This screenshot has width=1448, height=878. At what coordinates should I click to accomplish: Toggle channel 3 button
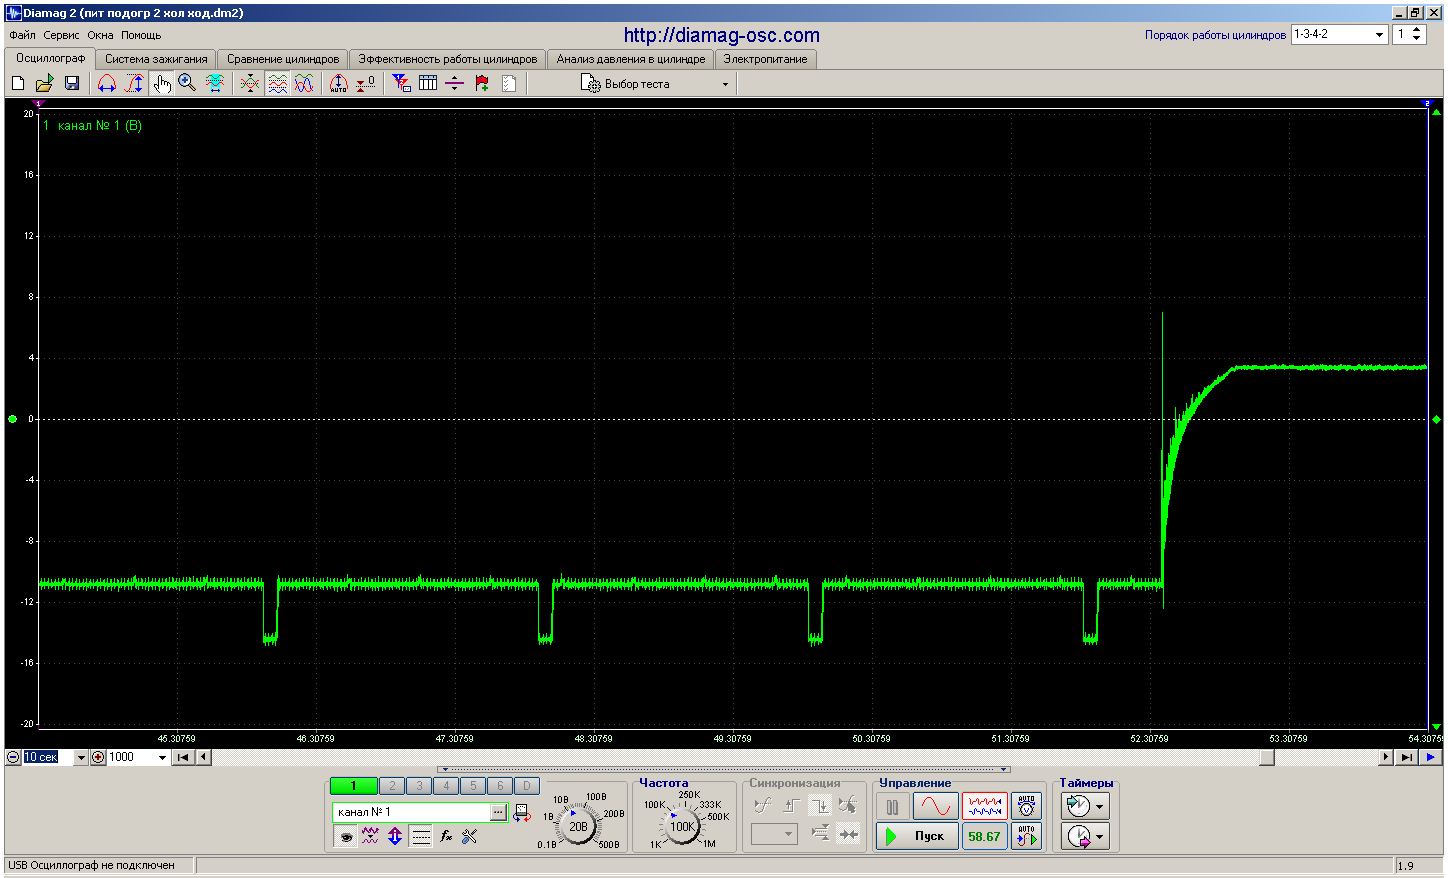[x=420, y=786]
